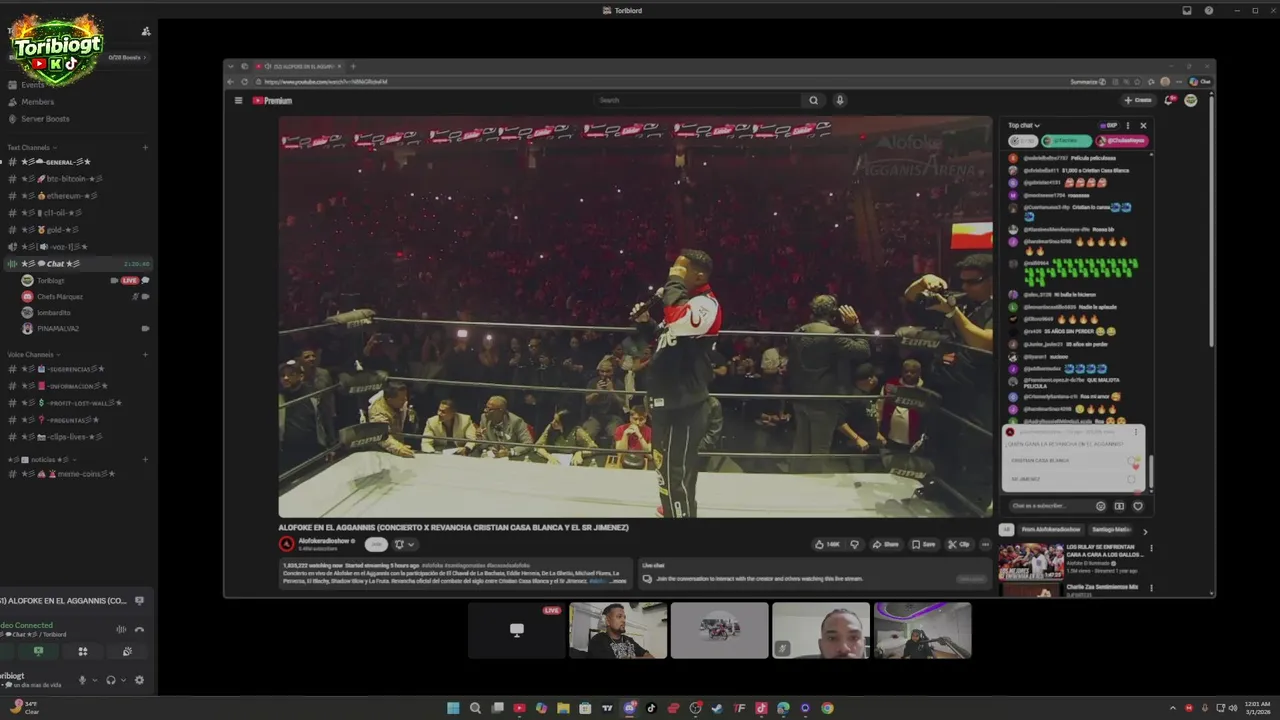This screenshot has height=720, width=1280.
Task: Click the Join membership button
Action: (x=376, y=544)
